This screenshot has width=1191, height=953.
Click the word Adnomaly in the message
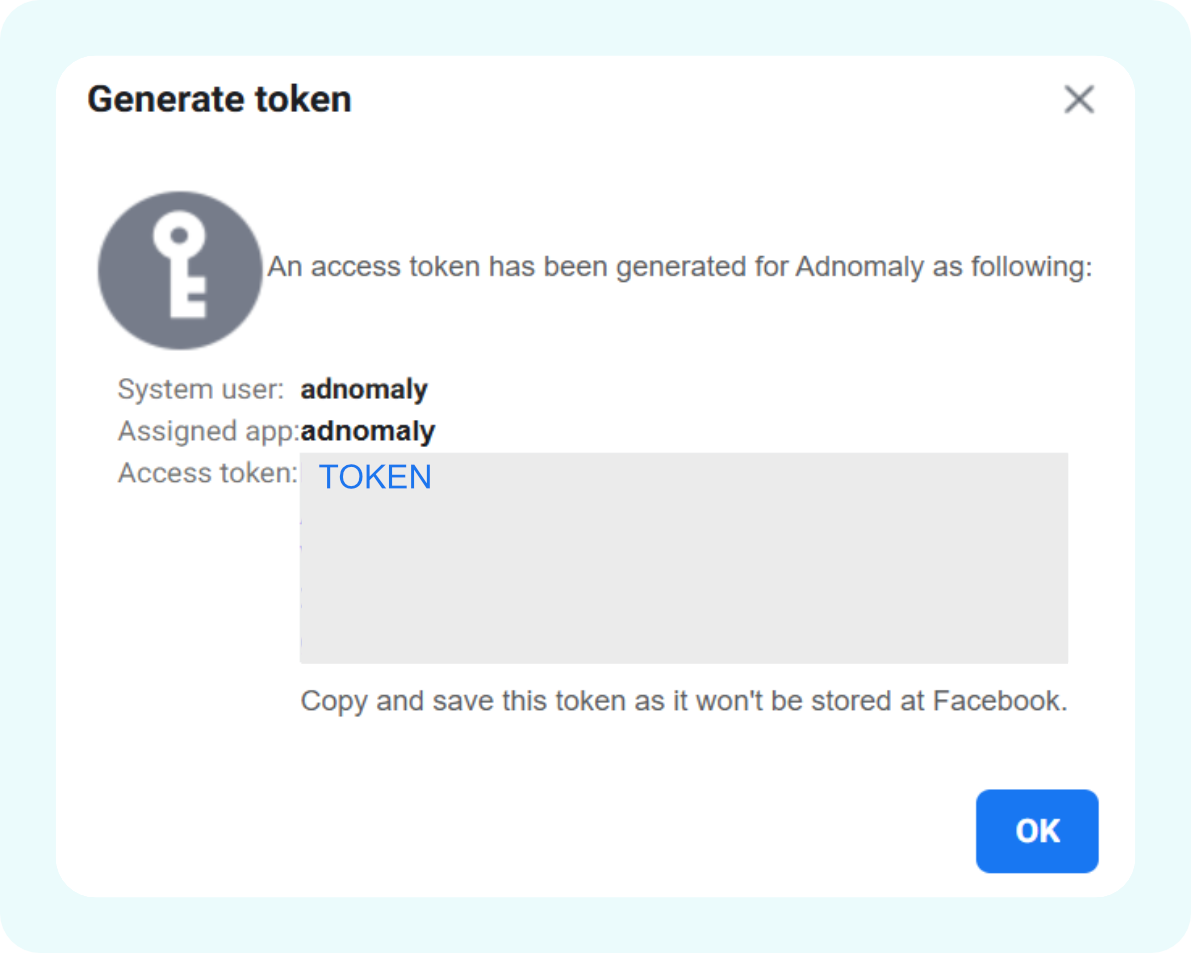point(859,268)
